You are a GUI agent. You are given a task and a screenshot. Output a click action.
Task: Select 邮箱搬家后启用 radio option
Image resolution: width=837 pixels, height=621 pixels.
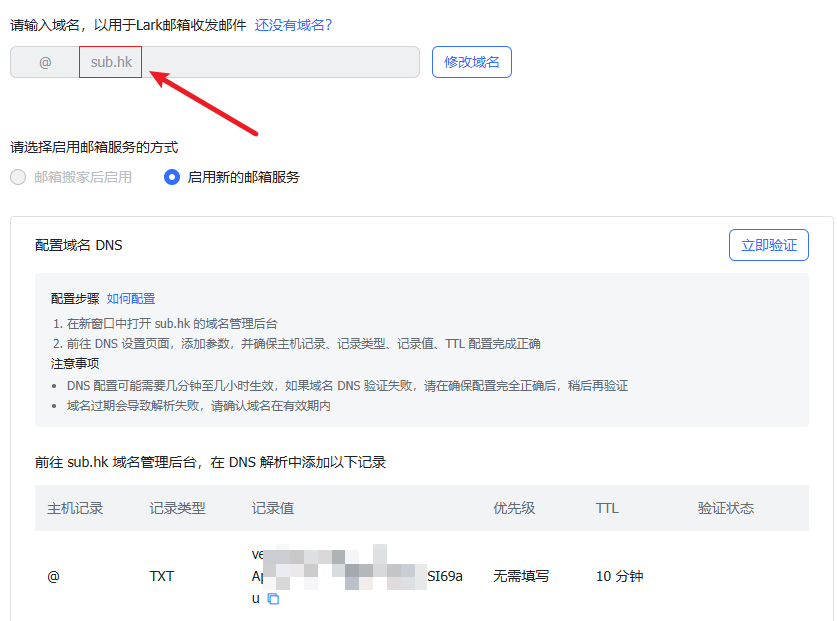pos(18,177)
